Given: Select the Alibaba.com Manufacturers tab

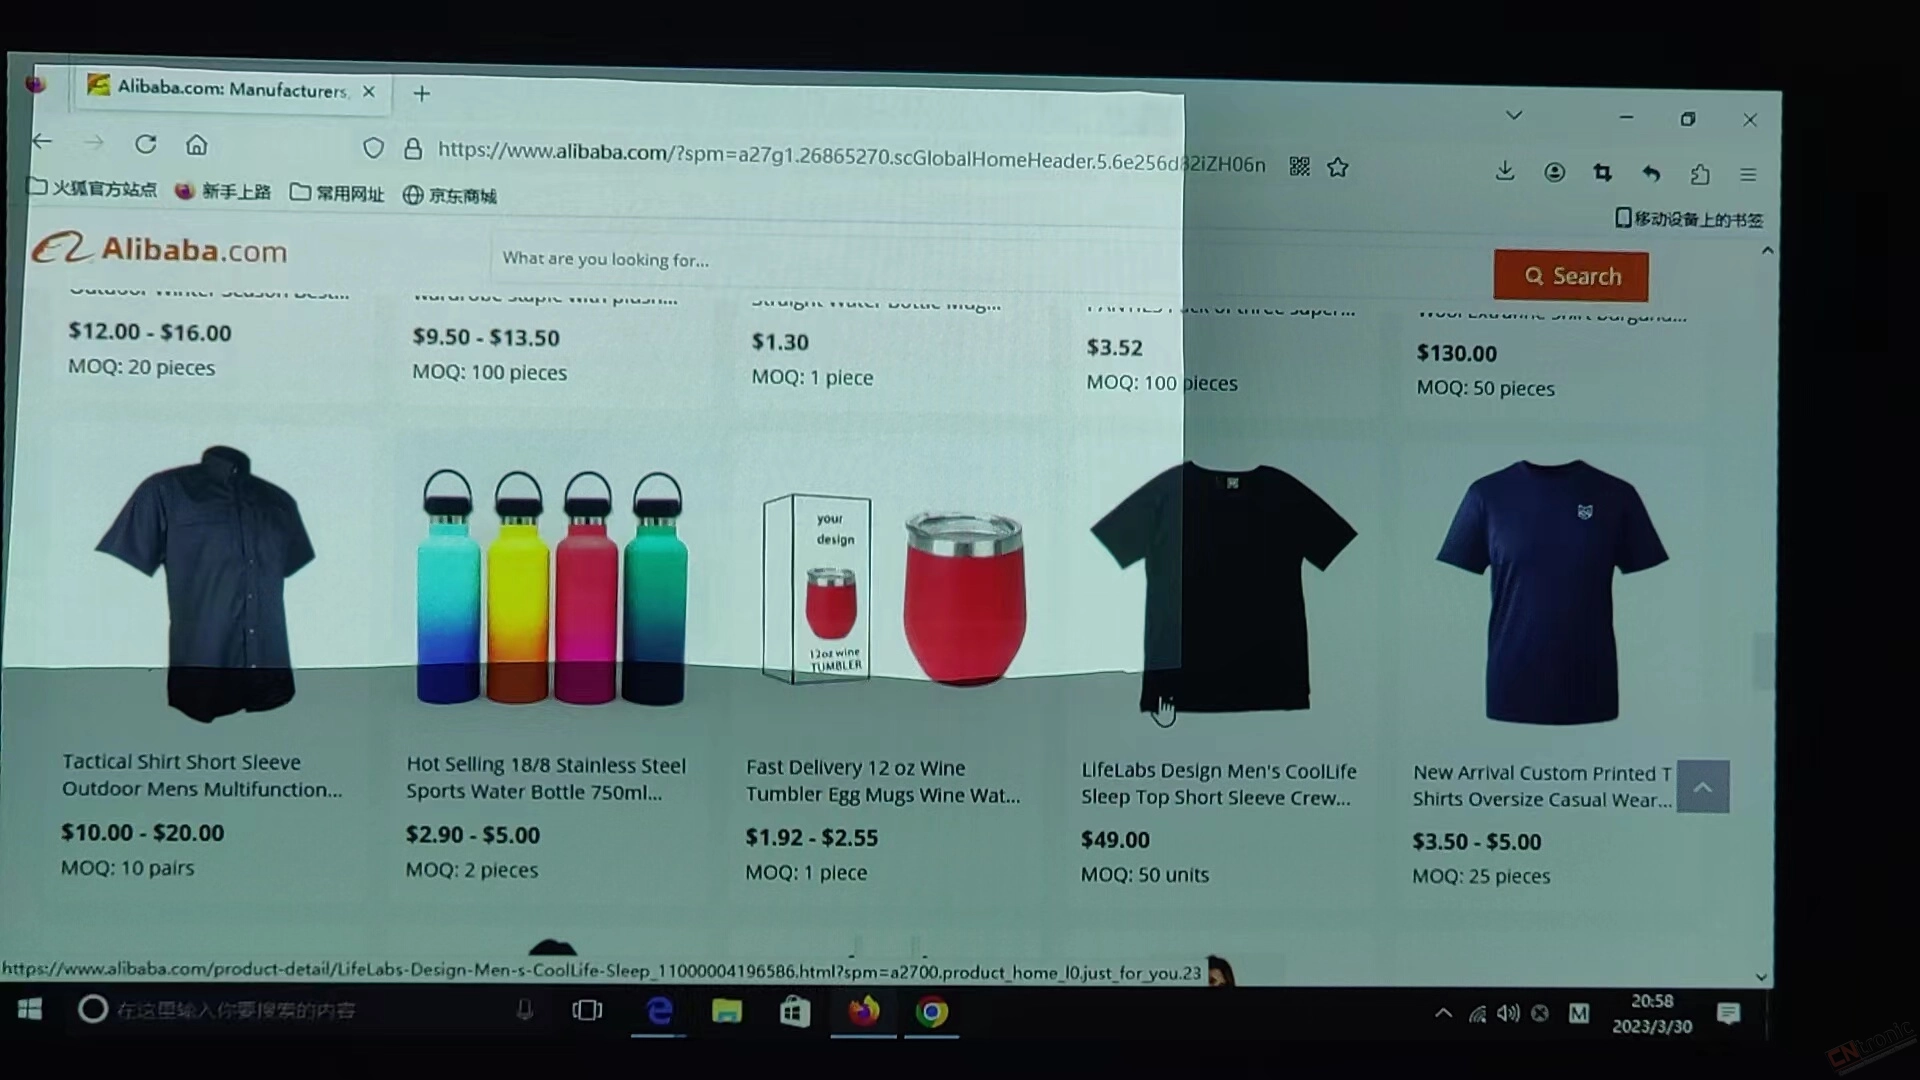Looking at the screenshot, I should (x=232, y=89).
